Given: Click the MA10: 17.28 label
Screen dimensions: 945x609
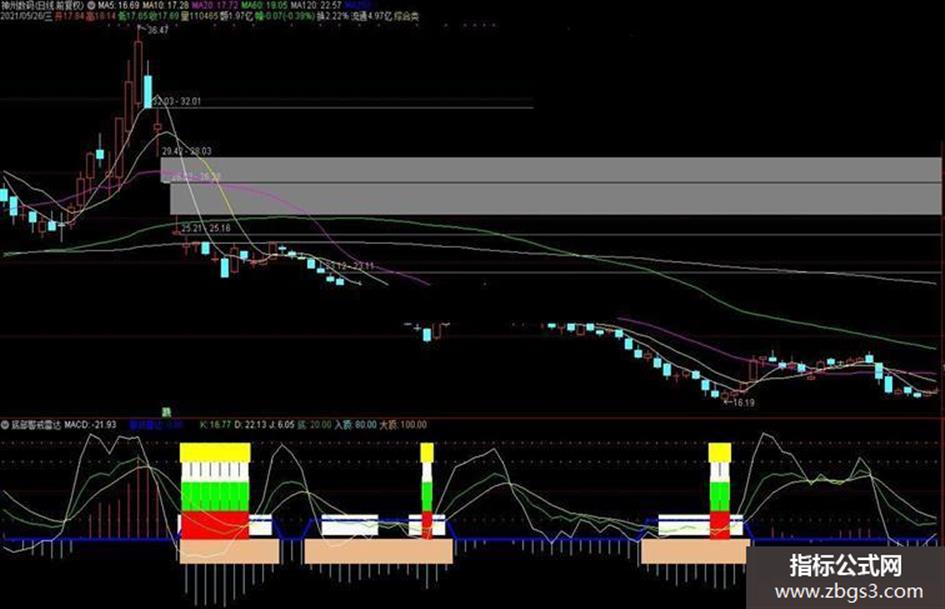Looking at the screenshot, I should click(x=165, y=5).
